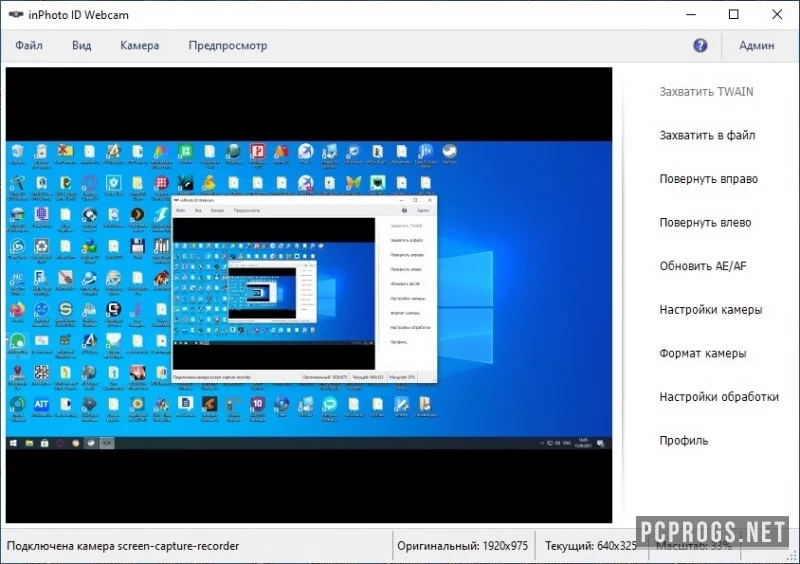Viewport: 800px width, 564px height.
Task: Click Обновить AE/AF
Action: click(x=703, y=266)
